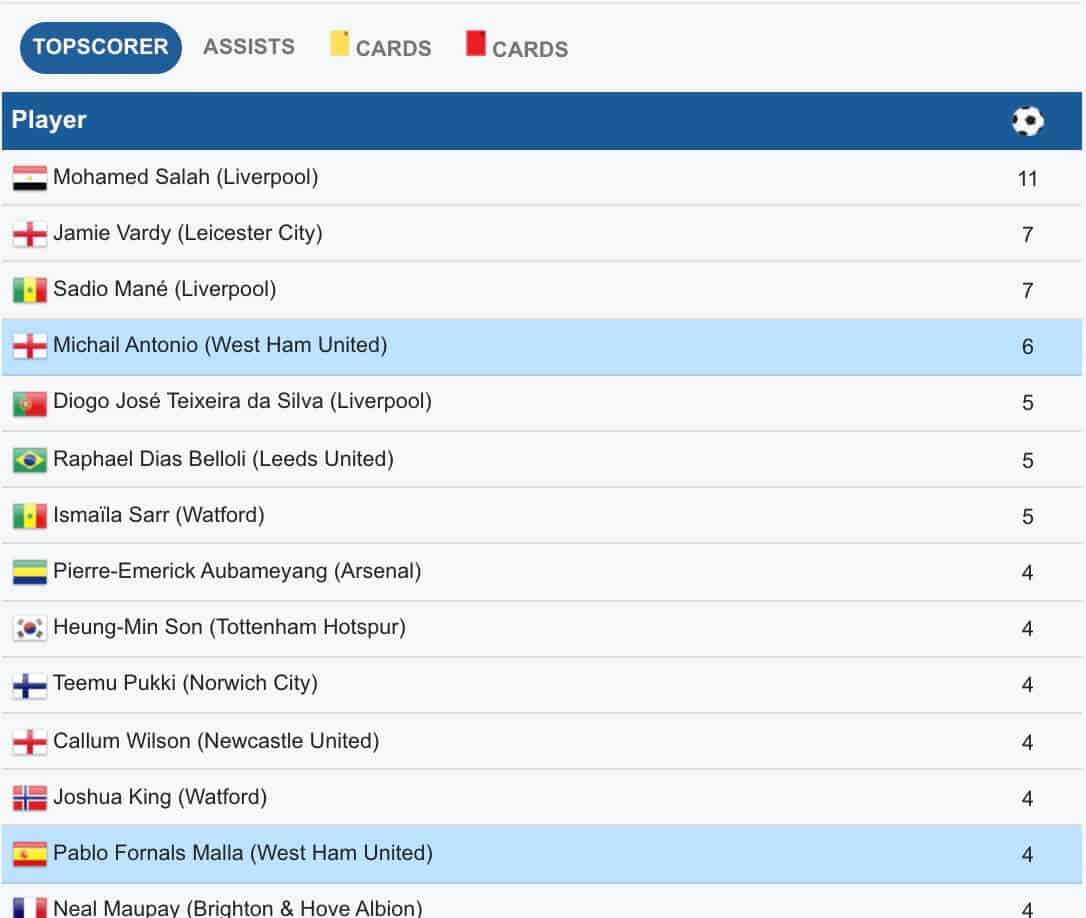1086x918 pixels.
Task: Click the red card icon
Action: [x=476, y=43]
